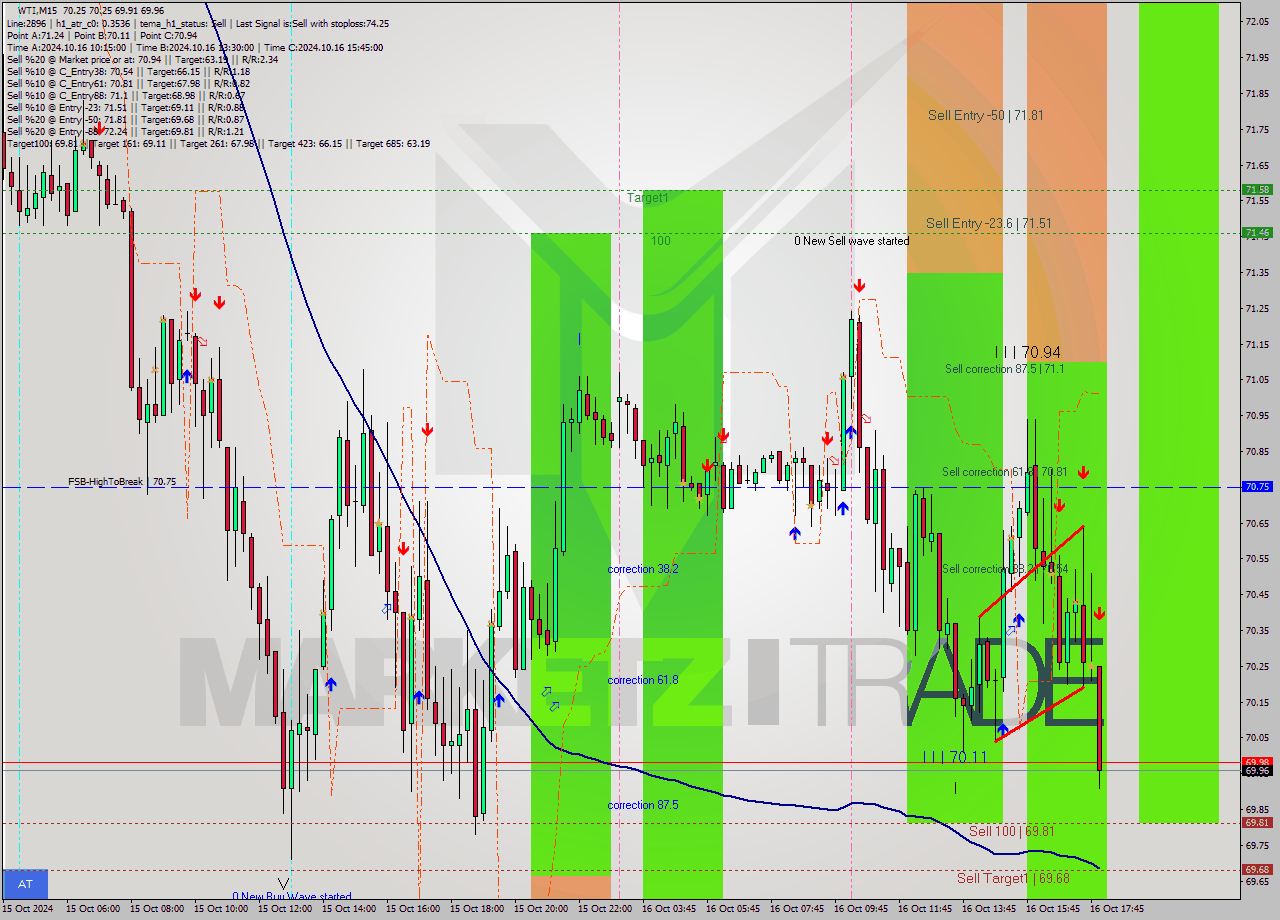Click the 'WTI,M15' symbol header text
Image resolution: width=1280 pixels, height=920 pixels.
coord(40,10)
